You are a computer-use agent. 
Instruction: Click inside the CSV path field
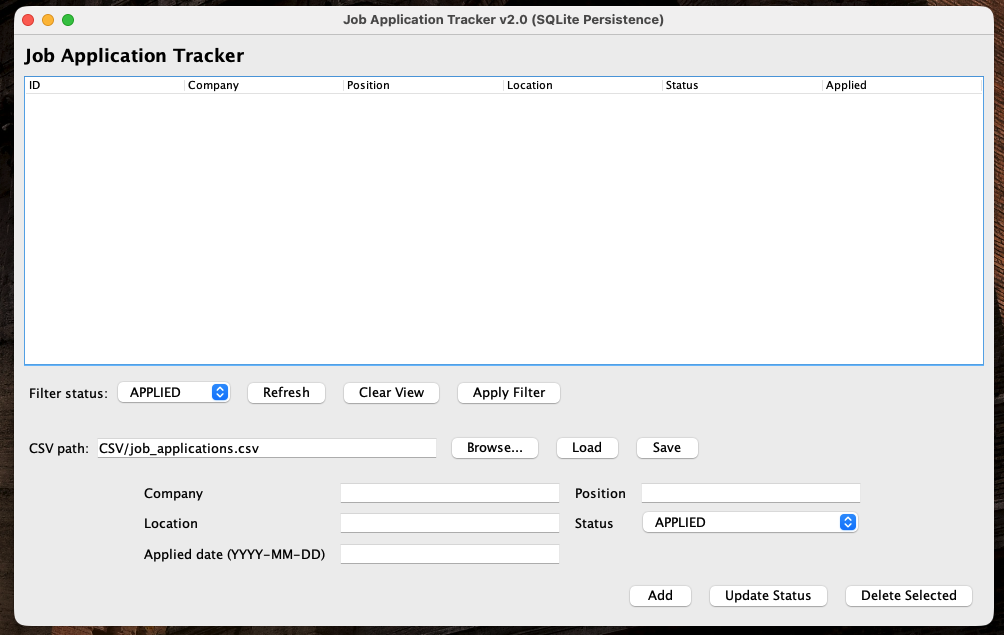[x=265, y=447]
